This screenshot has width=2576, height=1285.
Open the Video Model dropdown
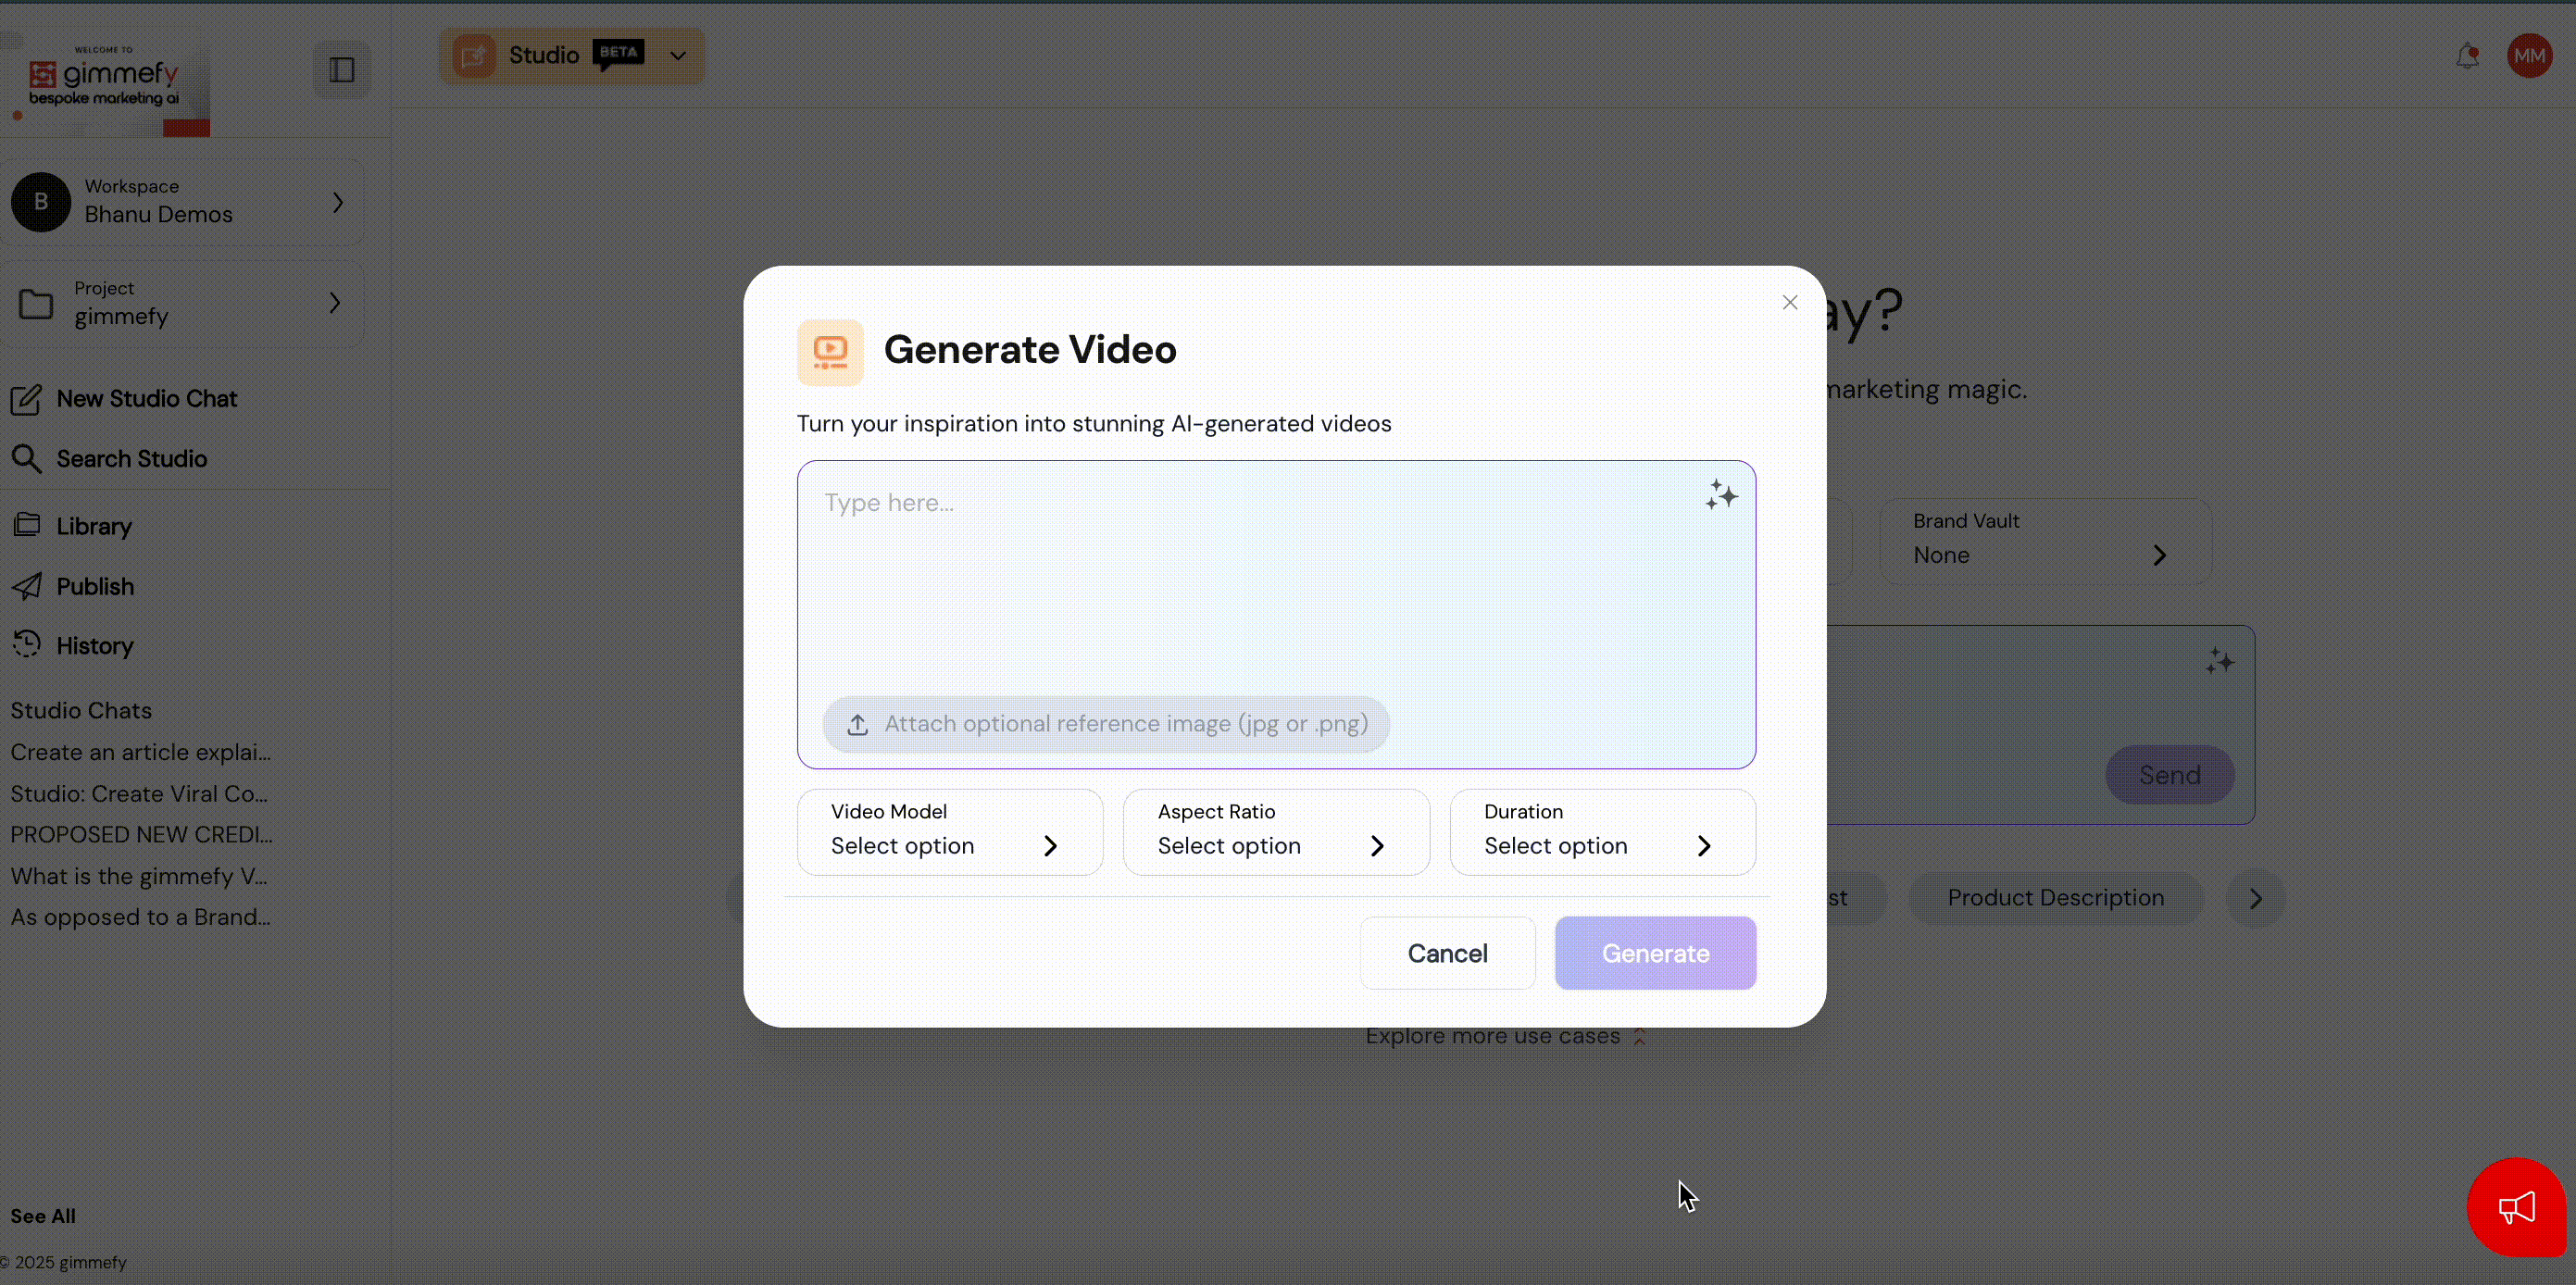pyautogui.click(x=949, y=832)
